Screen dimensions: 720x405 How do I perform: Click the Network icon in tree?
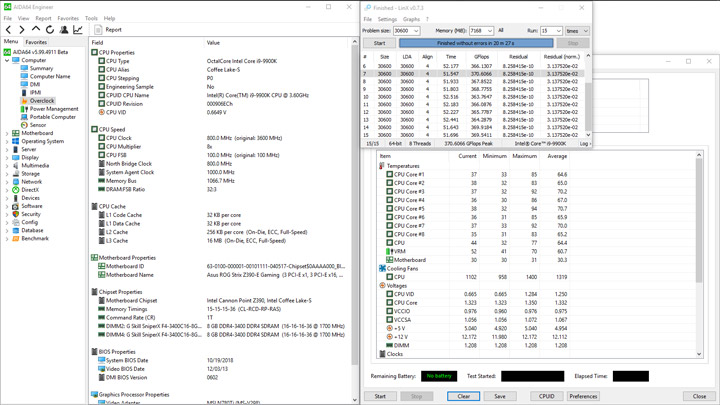pyautogui.click(x=16, y=182)
